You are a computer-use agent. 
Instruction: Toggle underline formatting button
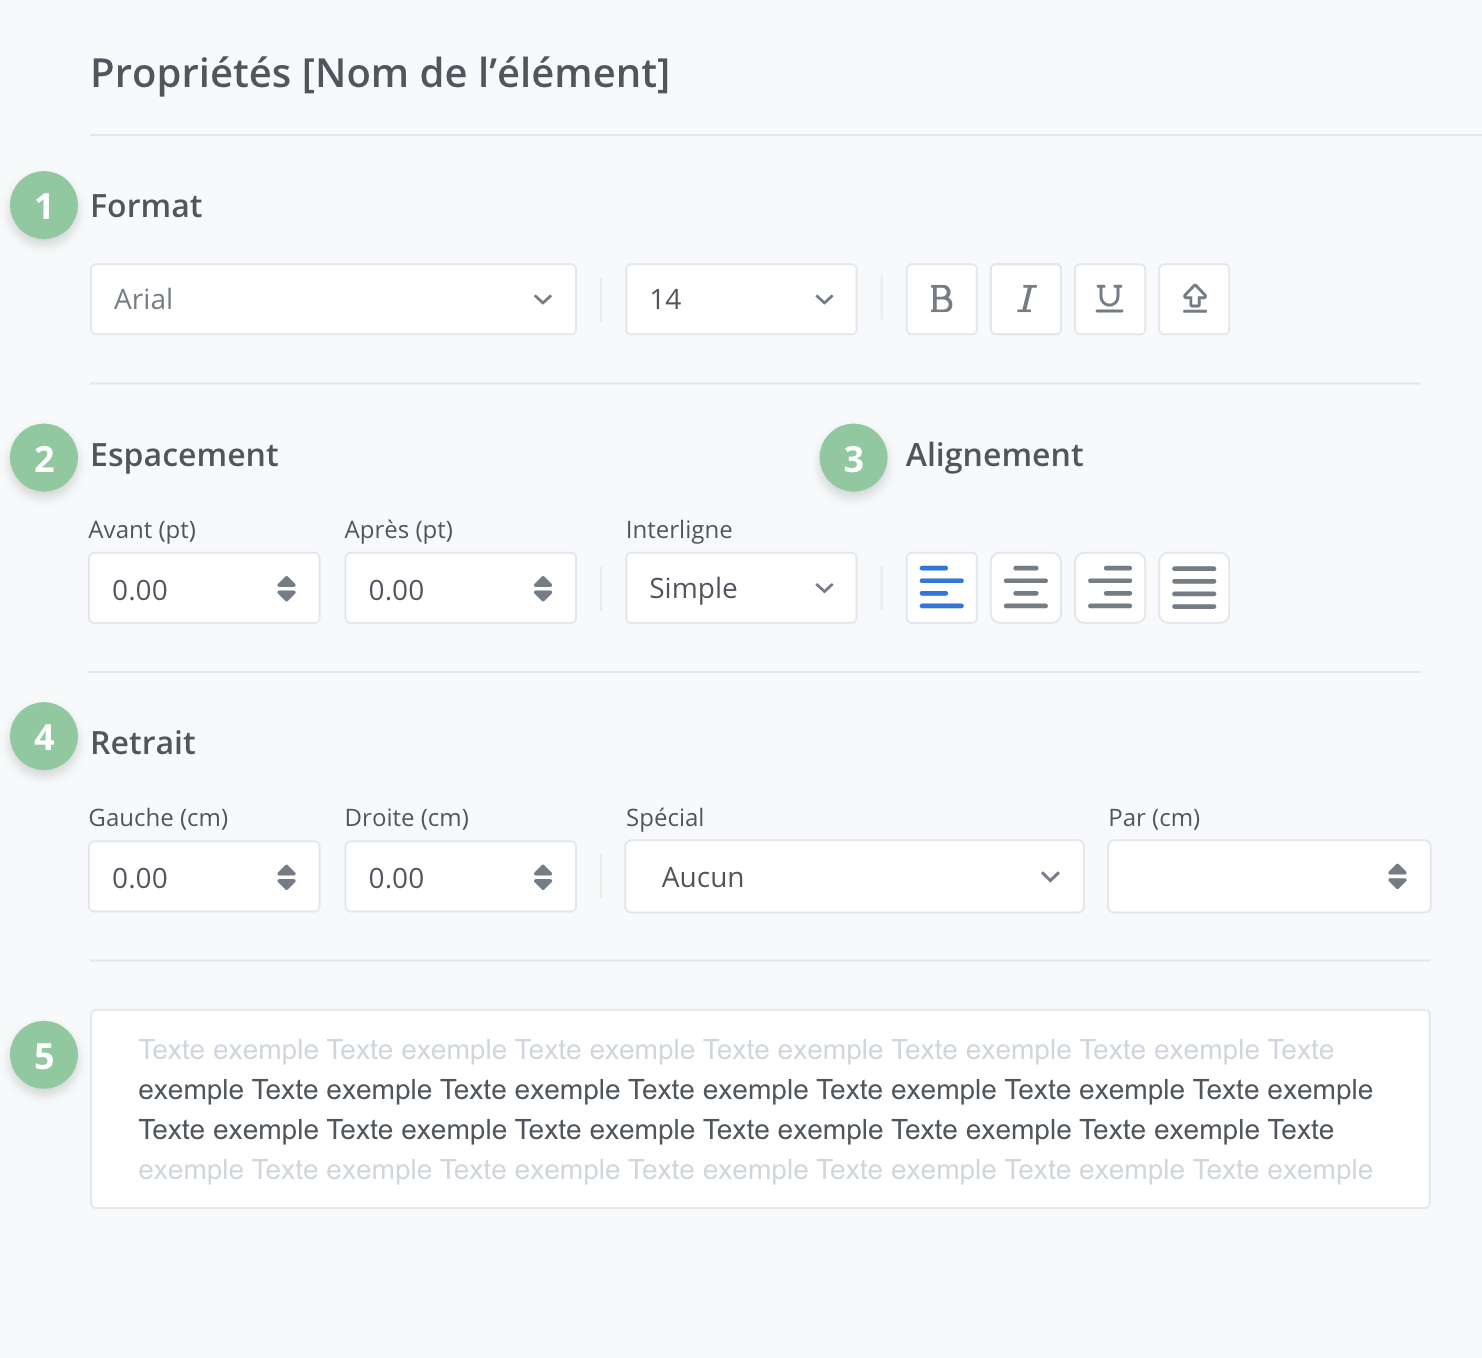tap(1109, 299)
